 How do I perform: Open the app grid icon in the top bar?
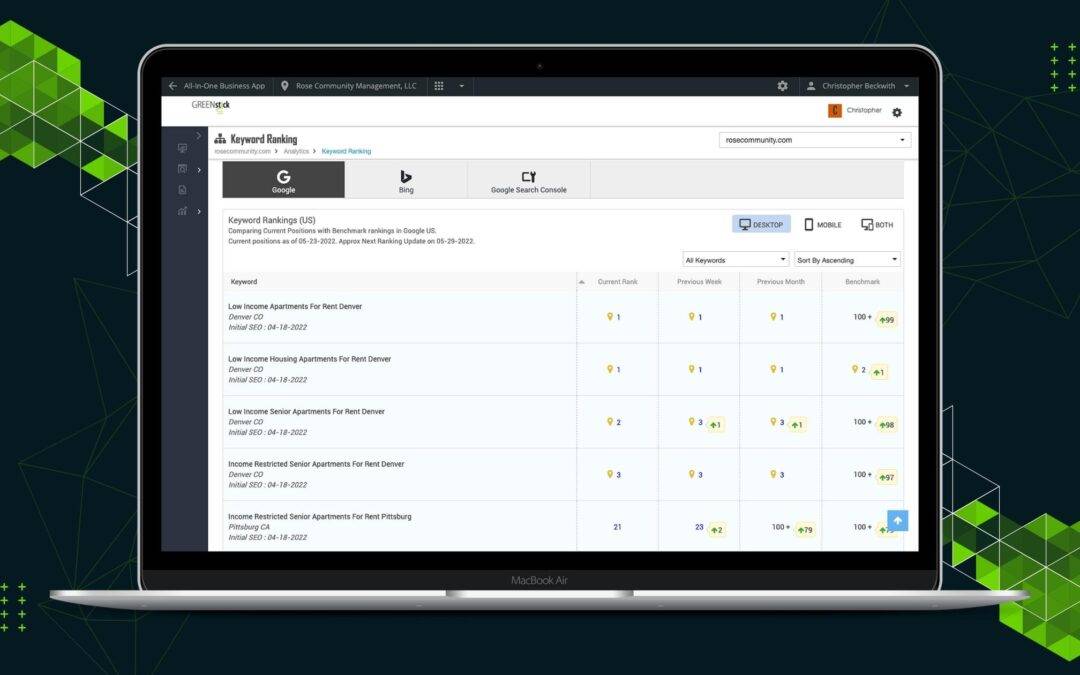pos(439,86)
